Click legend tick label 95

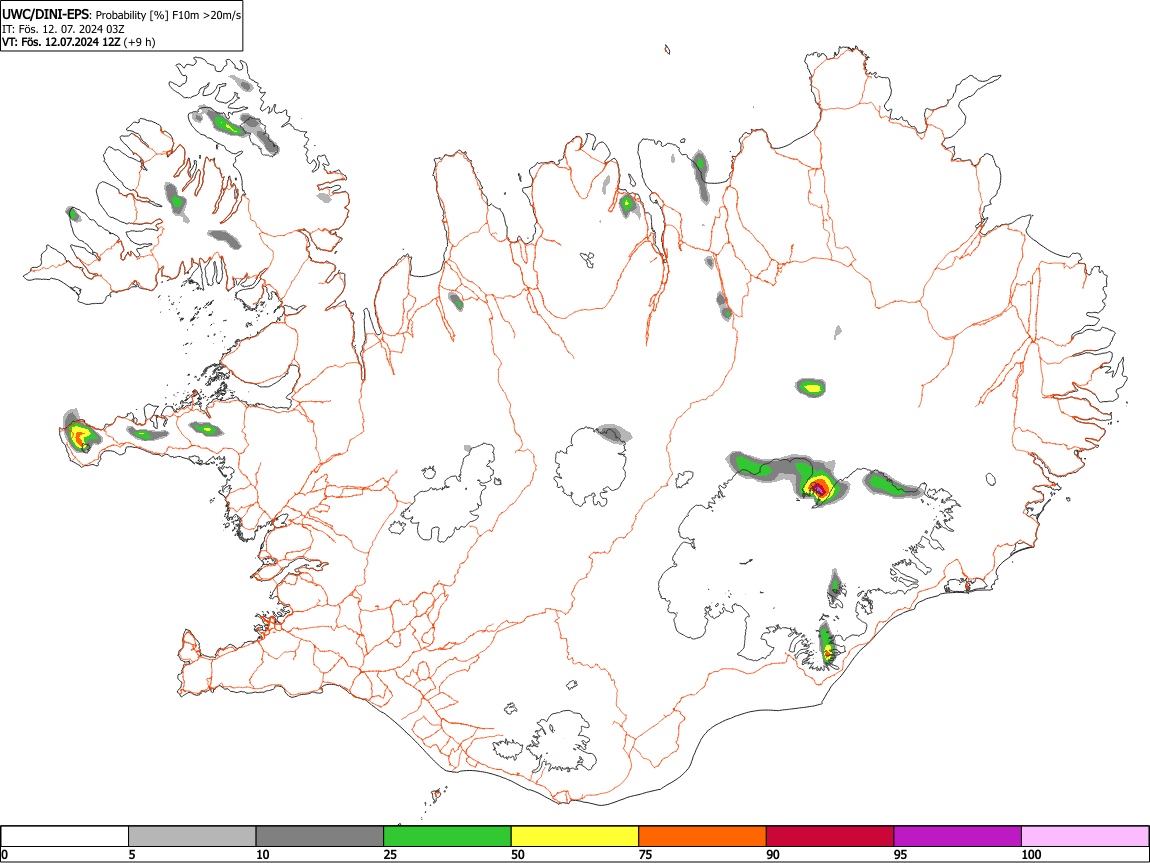click(901, 854)
